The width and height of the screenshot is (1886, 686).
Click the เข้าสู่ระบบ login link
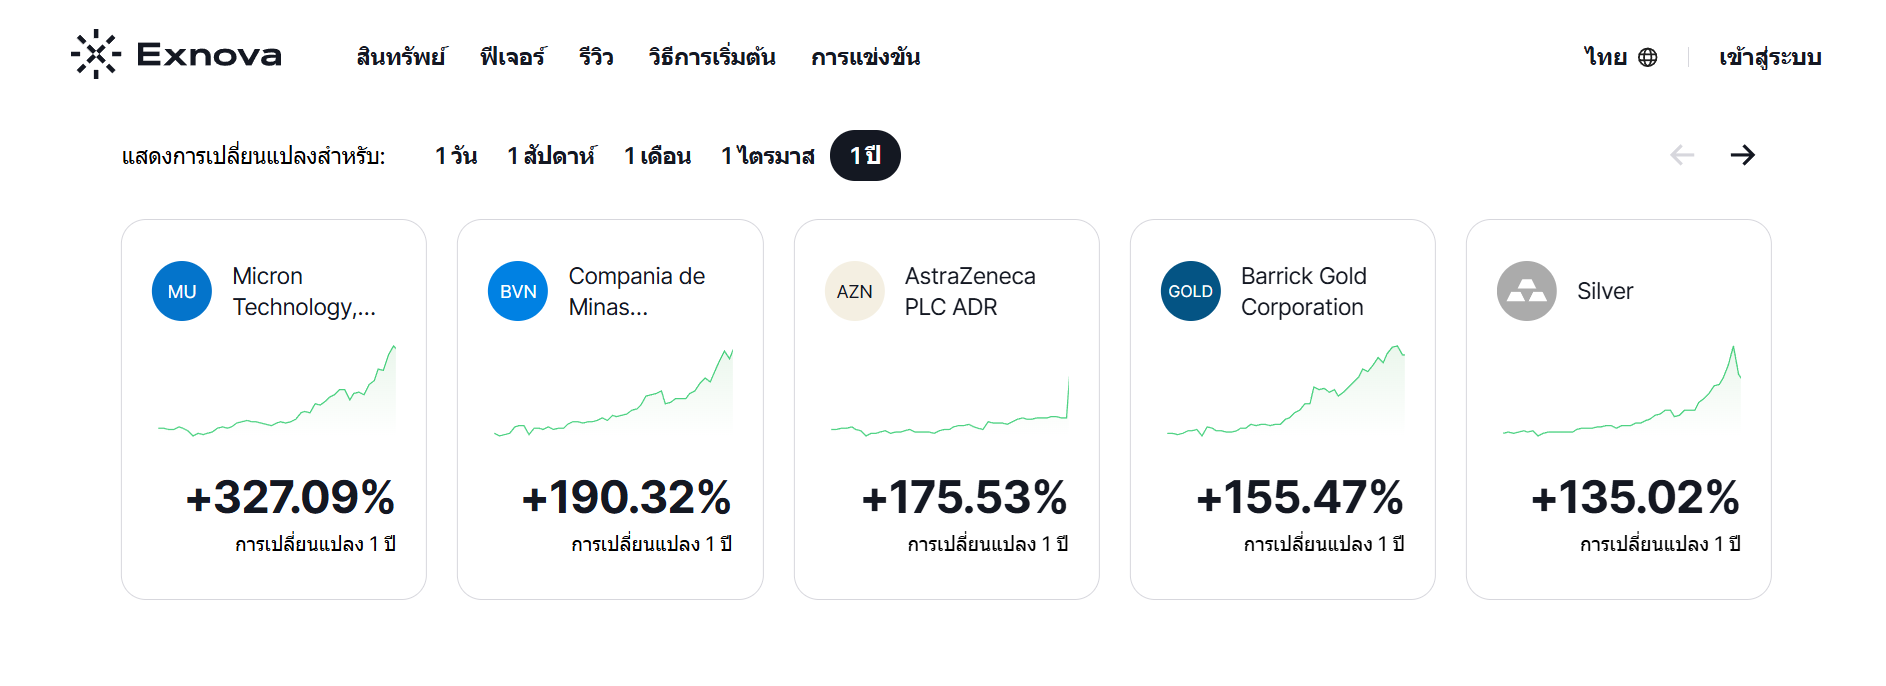coord(1768,57)
